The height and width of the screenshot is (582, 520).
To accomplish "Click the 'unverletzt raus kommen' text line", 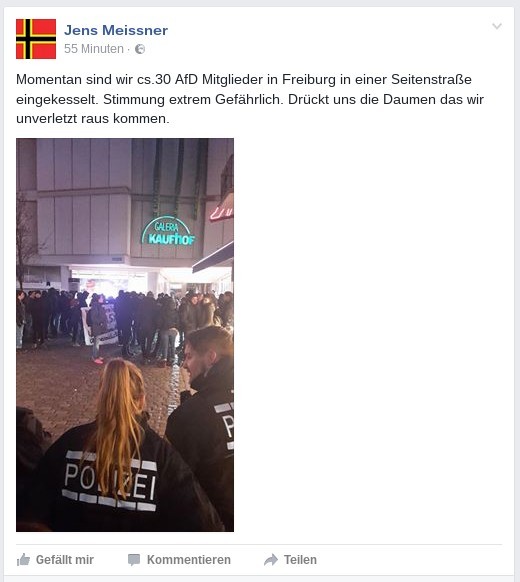I will coord(93,119).
